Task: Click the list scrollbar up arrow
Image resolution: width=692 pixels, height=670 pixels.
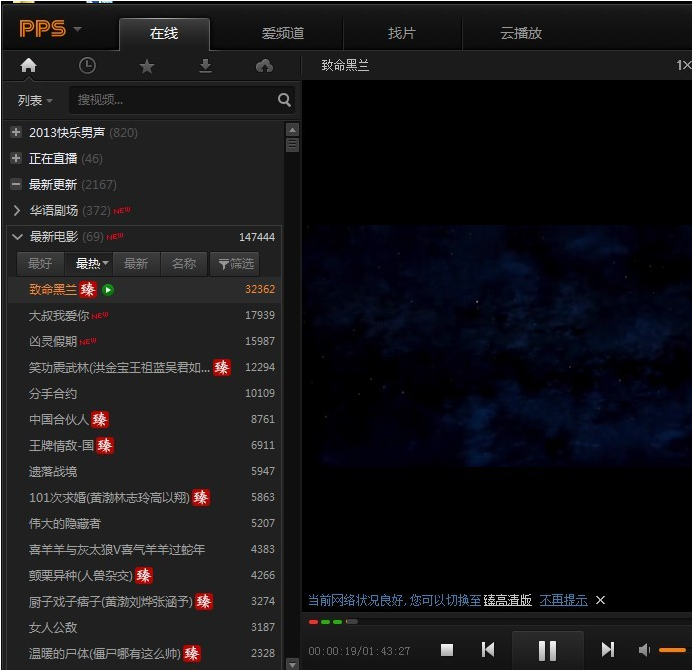Action: pos(292,130)
